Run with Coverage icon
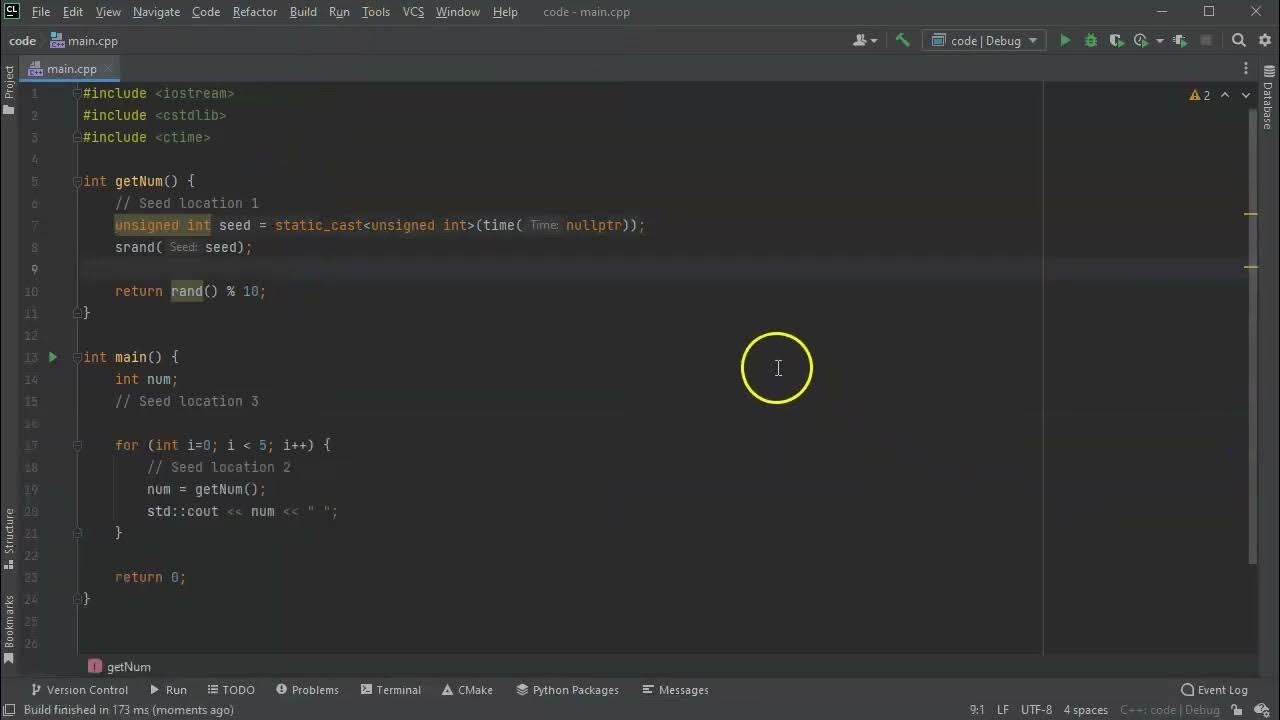The width and height of the screenshot is (1280, 720). pyautogui.click(x=1117, y=41)
